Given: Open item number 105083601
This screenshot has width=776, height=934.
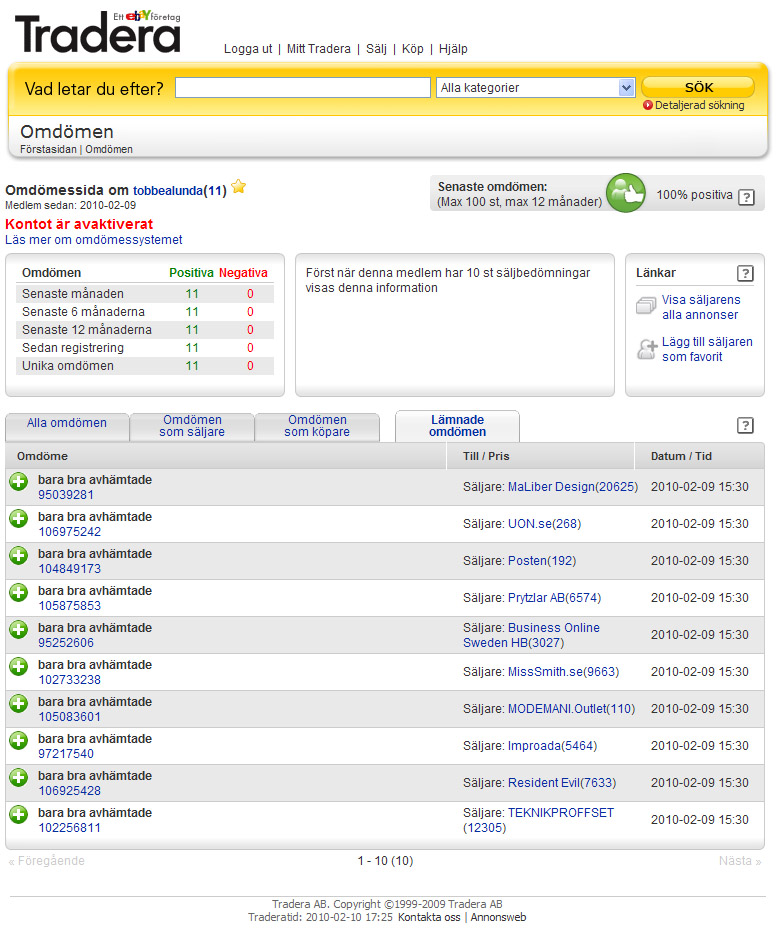Looking at the screenshot, I should [x=70, y=717].
